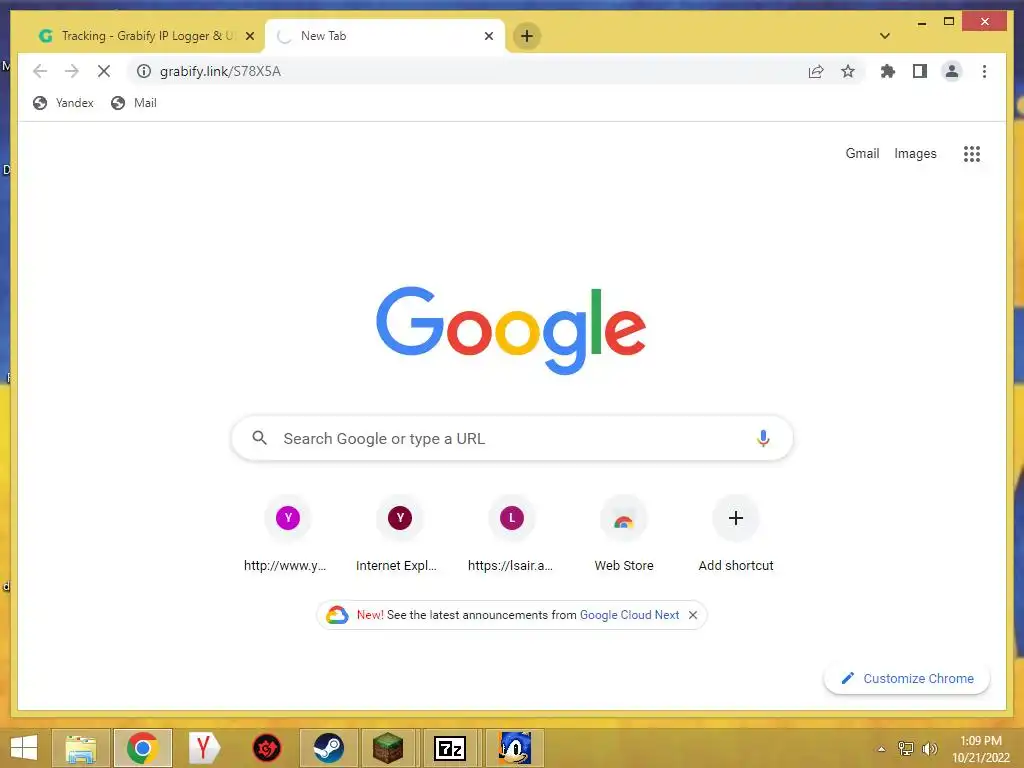Close the New Tab tab
Viewport: 1024px width, 768px height.
[x=488, y=36]
